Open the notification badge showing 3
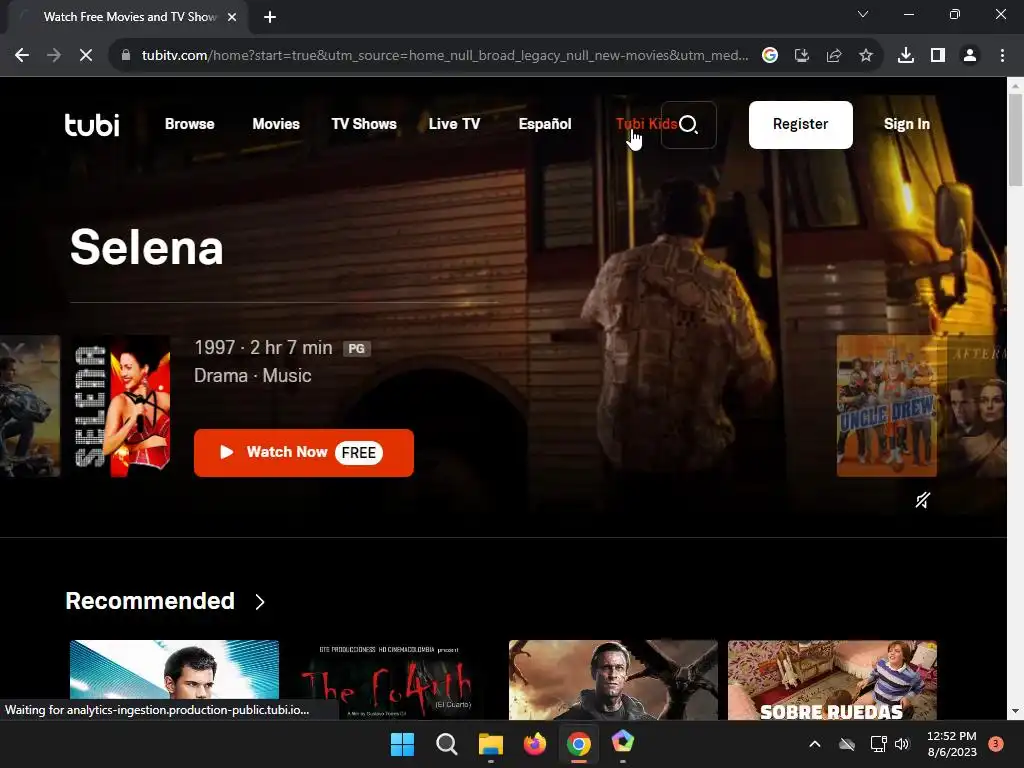Viewport: 1024px width, 768px height. coord(996,744)
